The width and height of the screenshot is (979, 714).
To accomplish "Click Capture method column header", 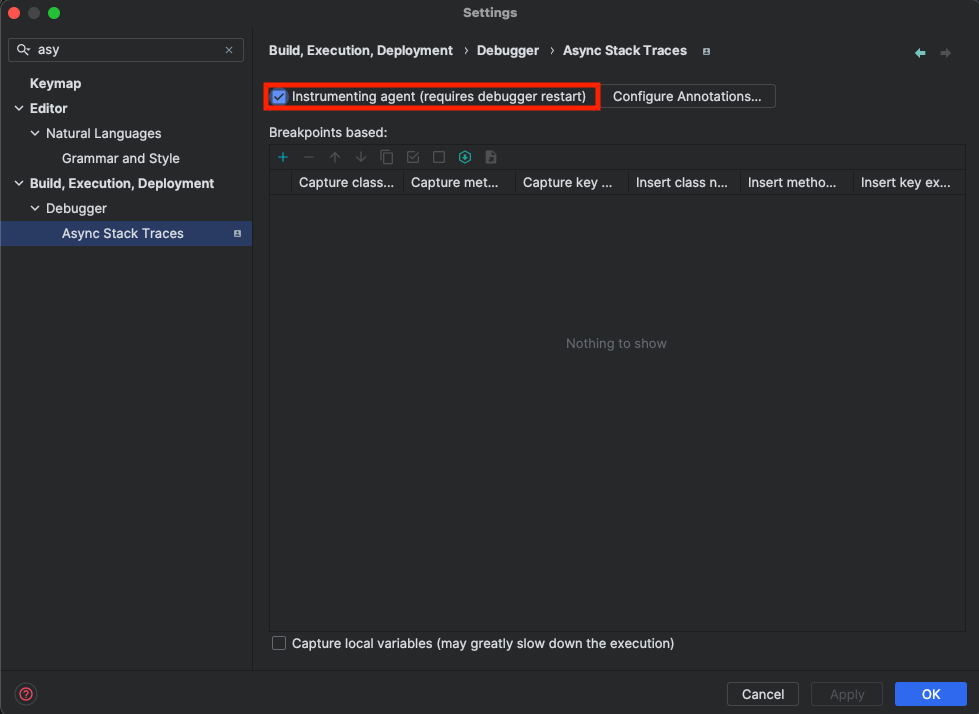I will point(460,182).
